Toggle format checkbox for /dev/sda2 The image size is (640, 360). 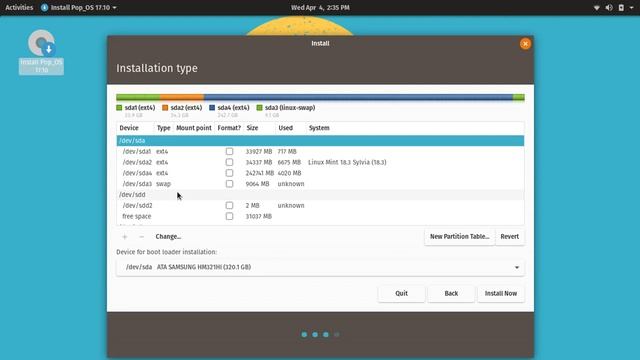tap(229, 162)
